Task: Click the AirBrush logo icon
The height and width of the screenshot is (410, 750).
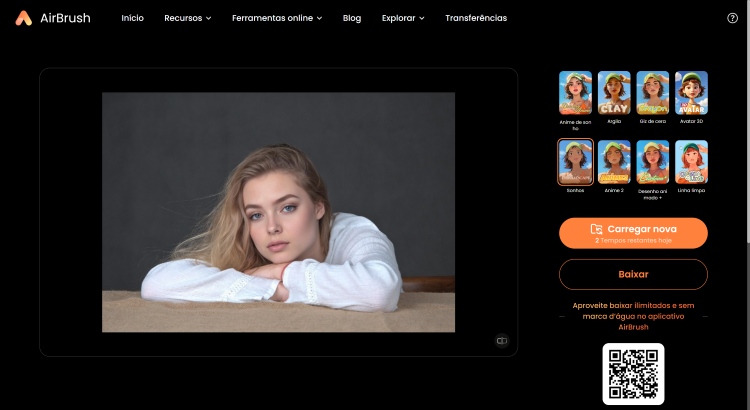Action: [x=23, y=18]
